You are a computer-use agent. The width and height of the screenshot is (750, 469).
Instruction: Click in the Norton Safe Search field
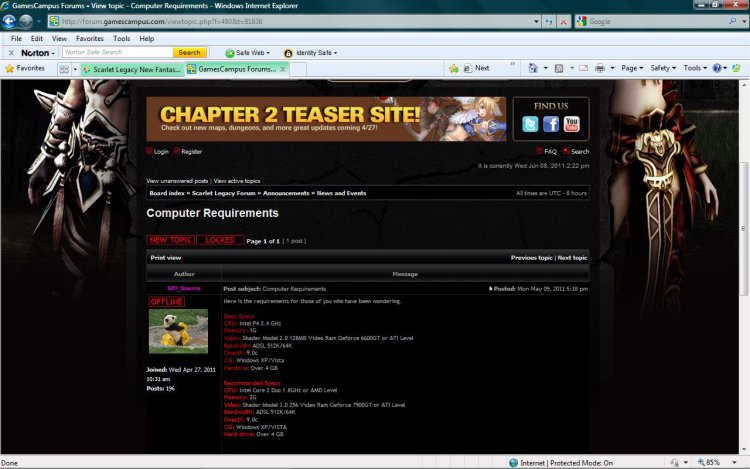(x=117, y=53)
